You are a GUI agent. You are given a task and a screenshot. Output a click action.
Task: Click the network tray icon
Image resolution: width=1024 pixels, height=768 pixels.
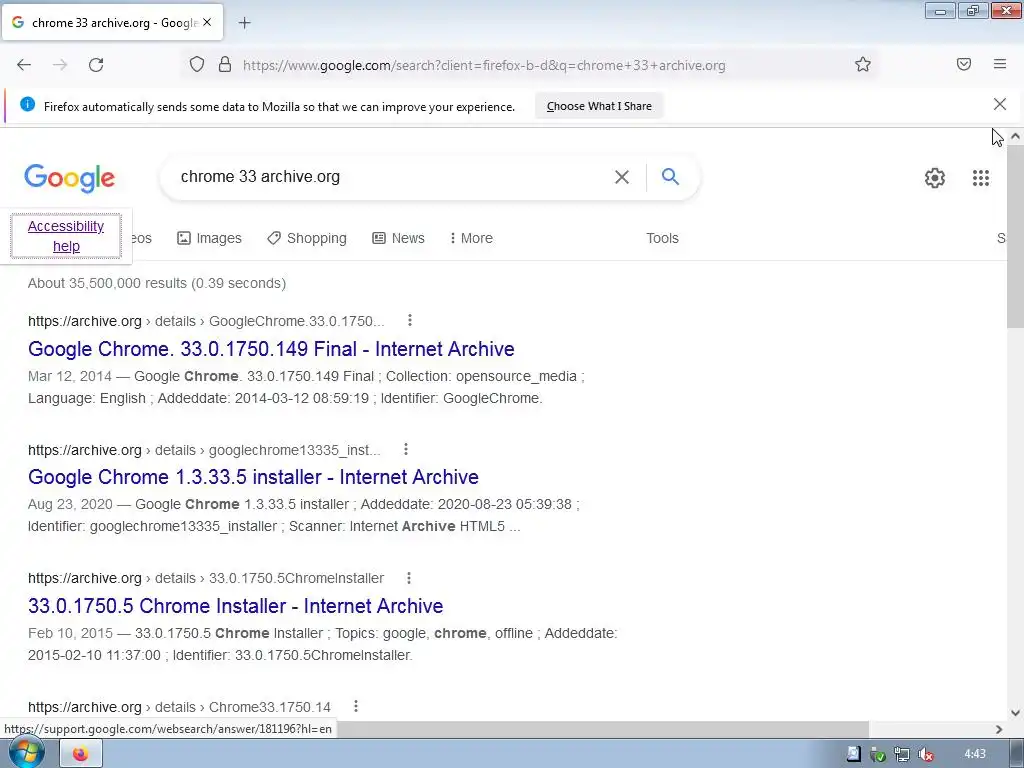click(x=901, y=754)
